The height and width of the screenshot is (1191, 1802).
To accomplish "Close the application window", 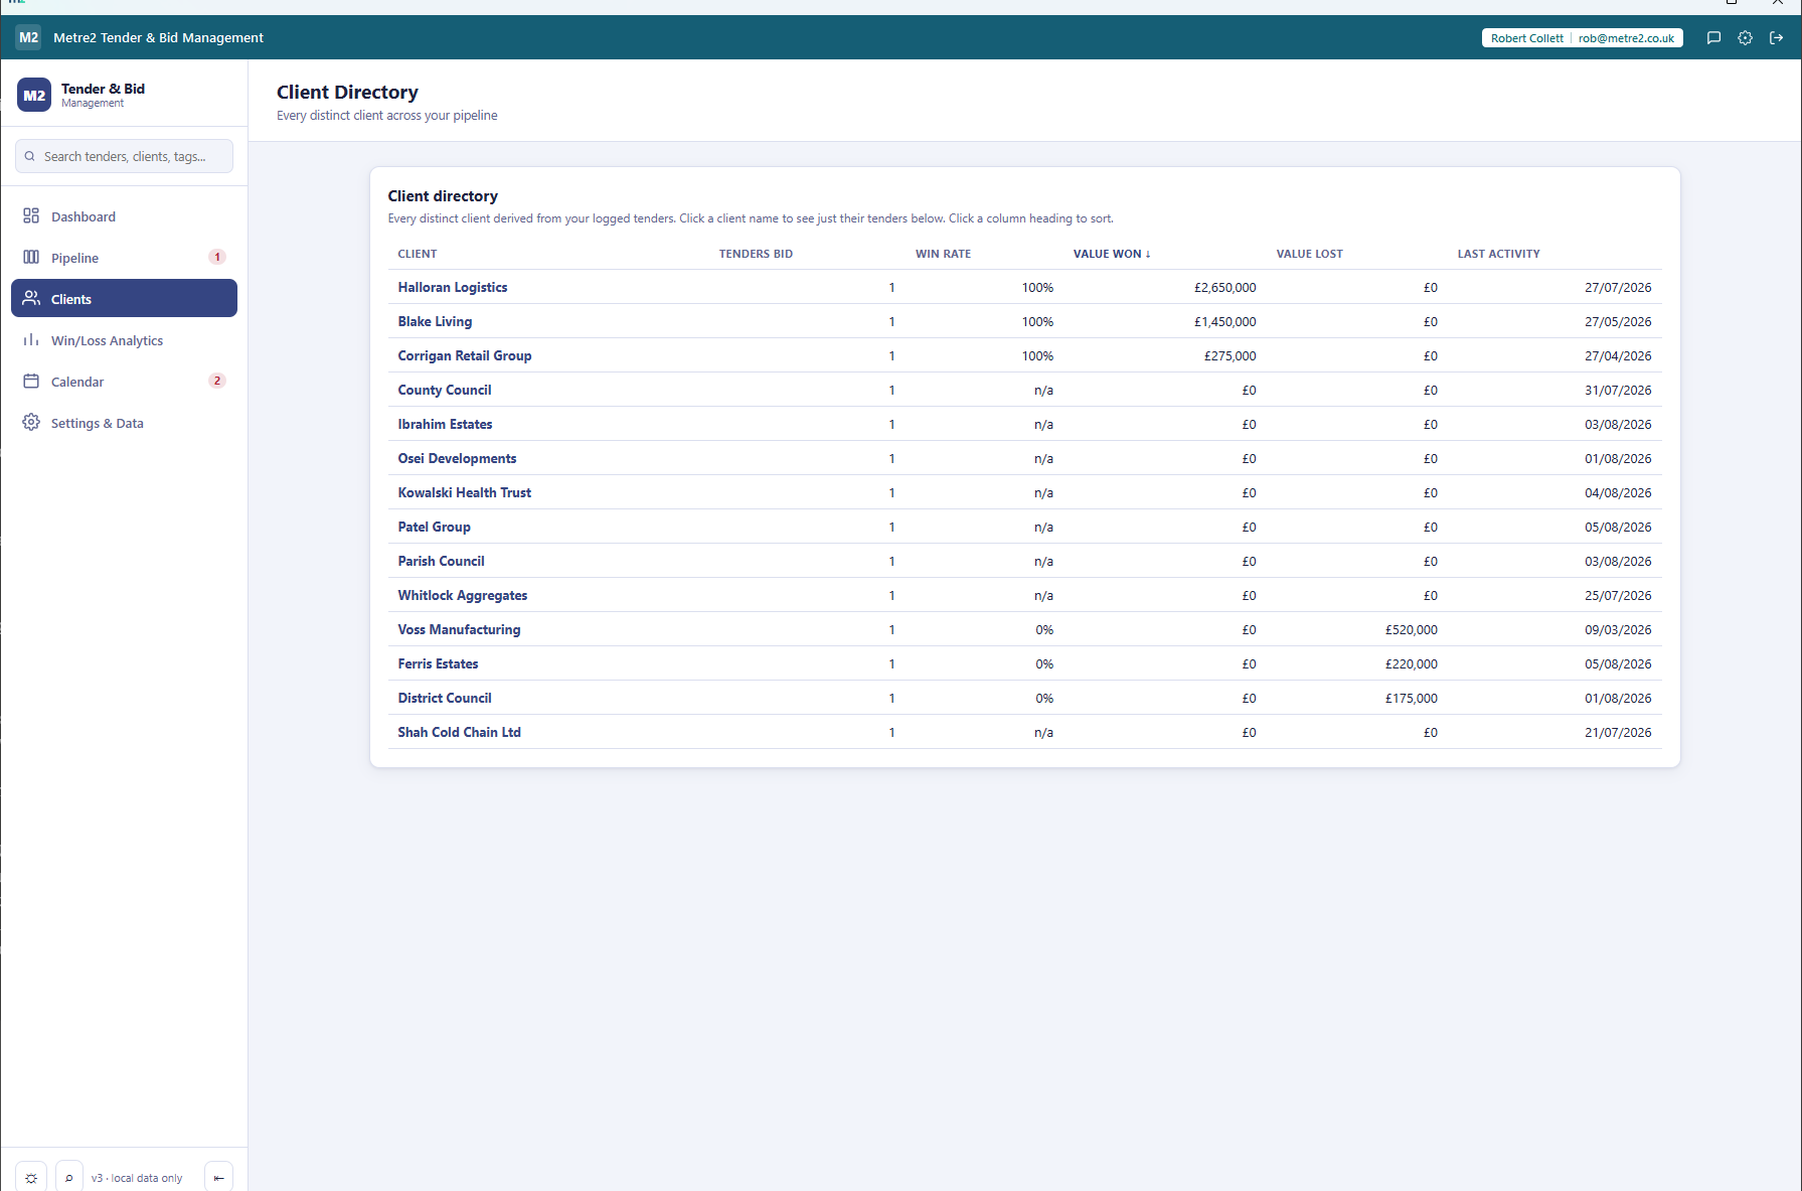I will 1777,3.
